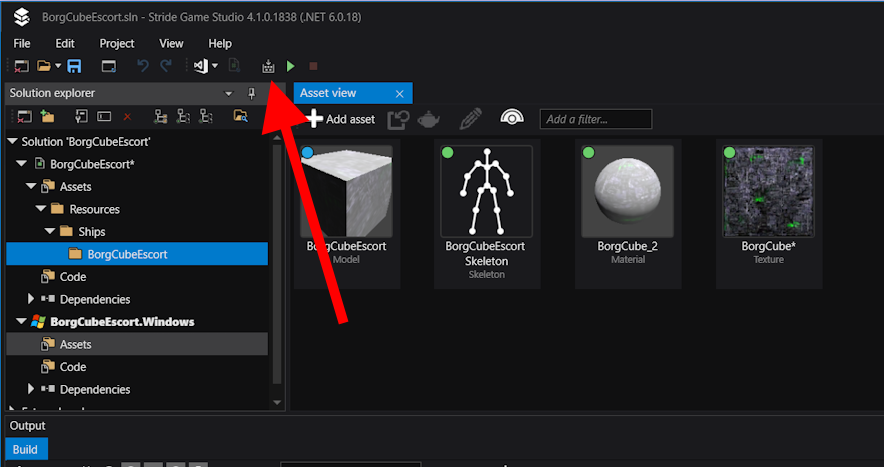Click the first of the three hierarchy tree icons
Screen dimensions: 884x467
click(x=161, y=117)
